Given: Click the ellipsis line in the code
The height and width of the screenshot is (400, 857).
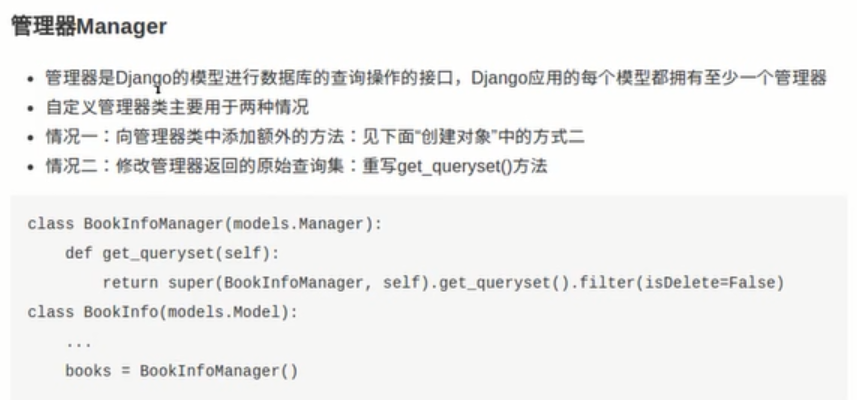Looking at the screenshot, I should coord(78,342).
